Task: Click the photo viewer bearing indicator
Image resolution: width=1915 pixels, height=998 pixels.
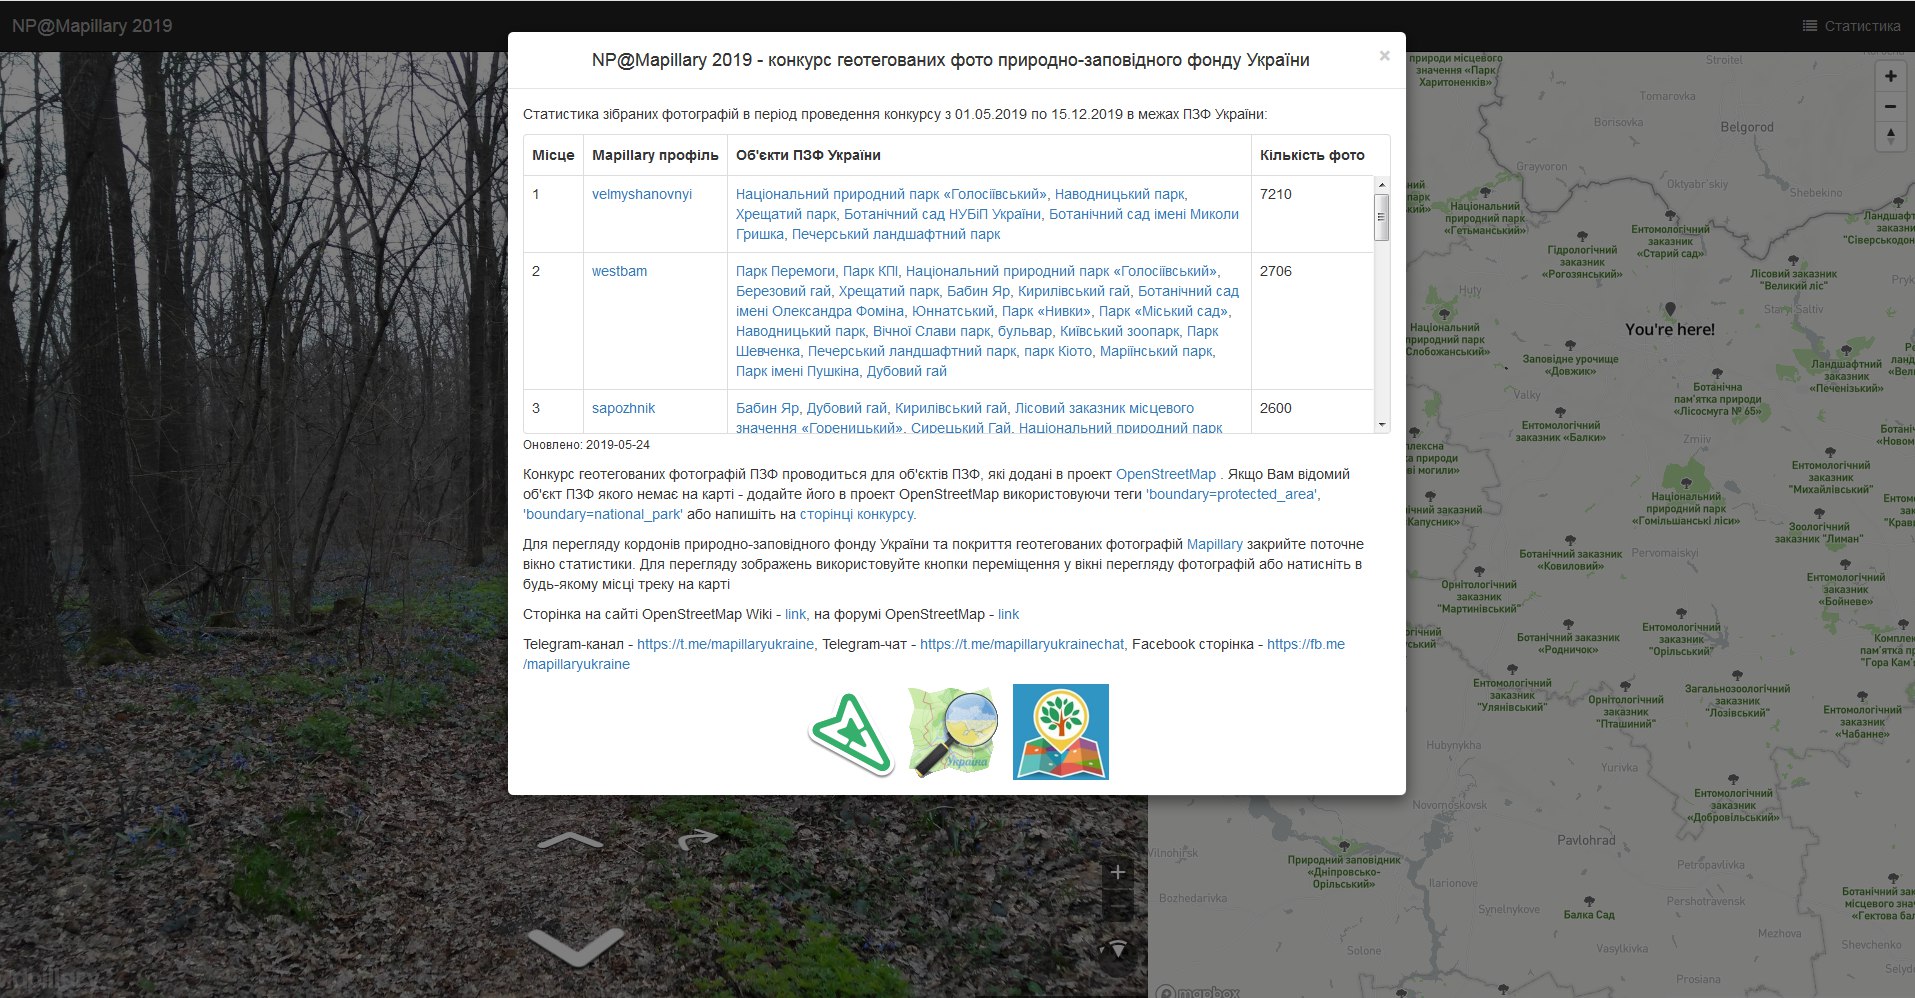Action: pyautogui.click(x=1117, y=950)
